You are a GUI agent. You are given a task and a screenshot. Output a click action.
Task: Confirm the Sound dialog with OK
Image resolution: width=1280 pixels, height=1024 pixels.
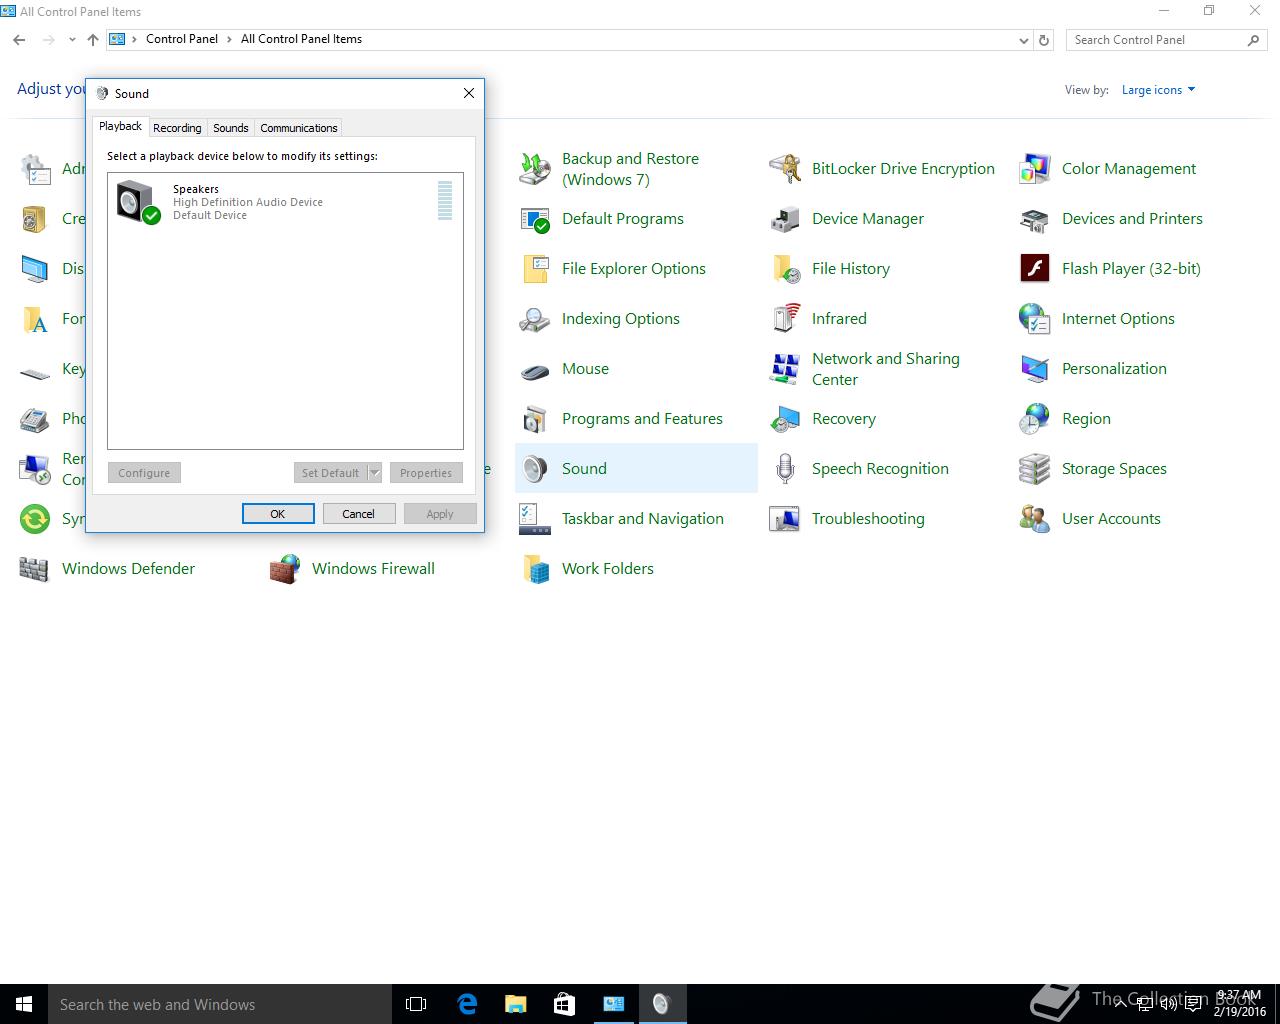point(278,514)
